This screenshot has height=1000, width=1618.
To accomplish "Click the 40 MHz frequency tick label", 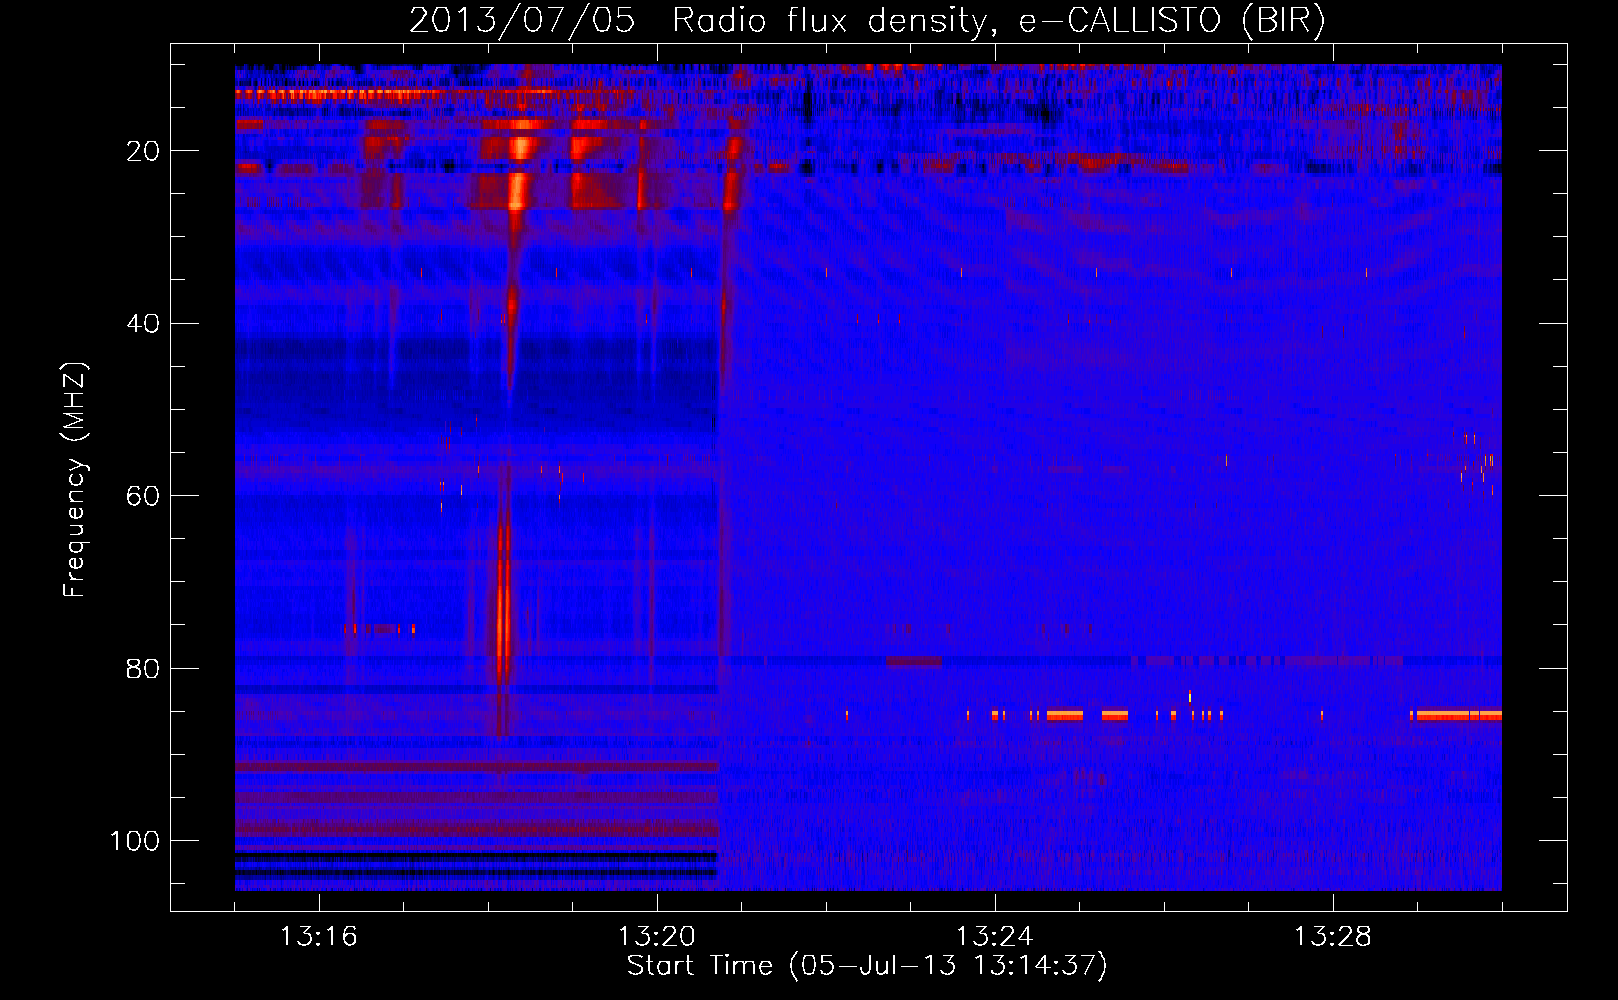I will tap(143, 324).
